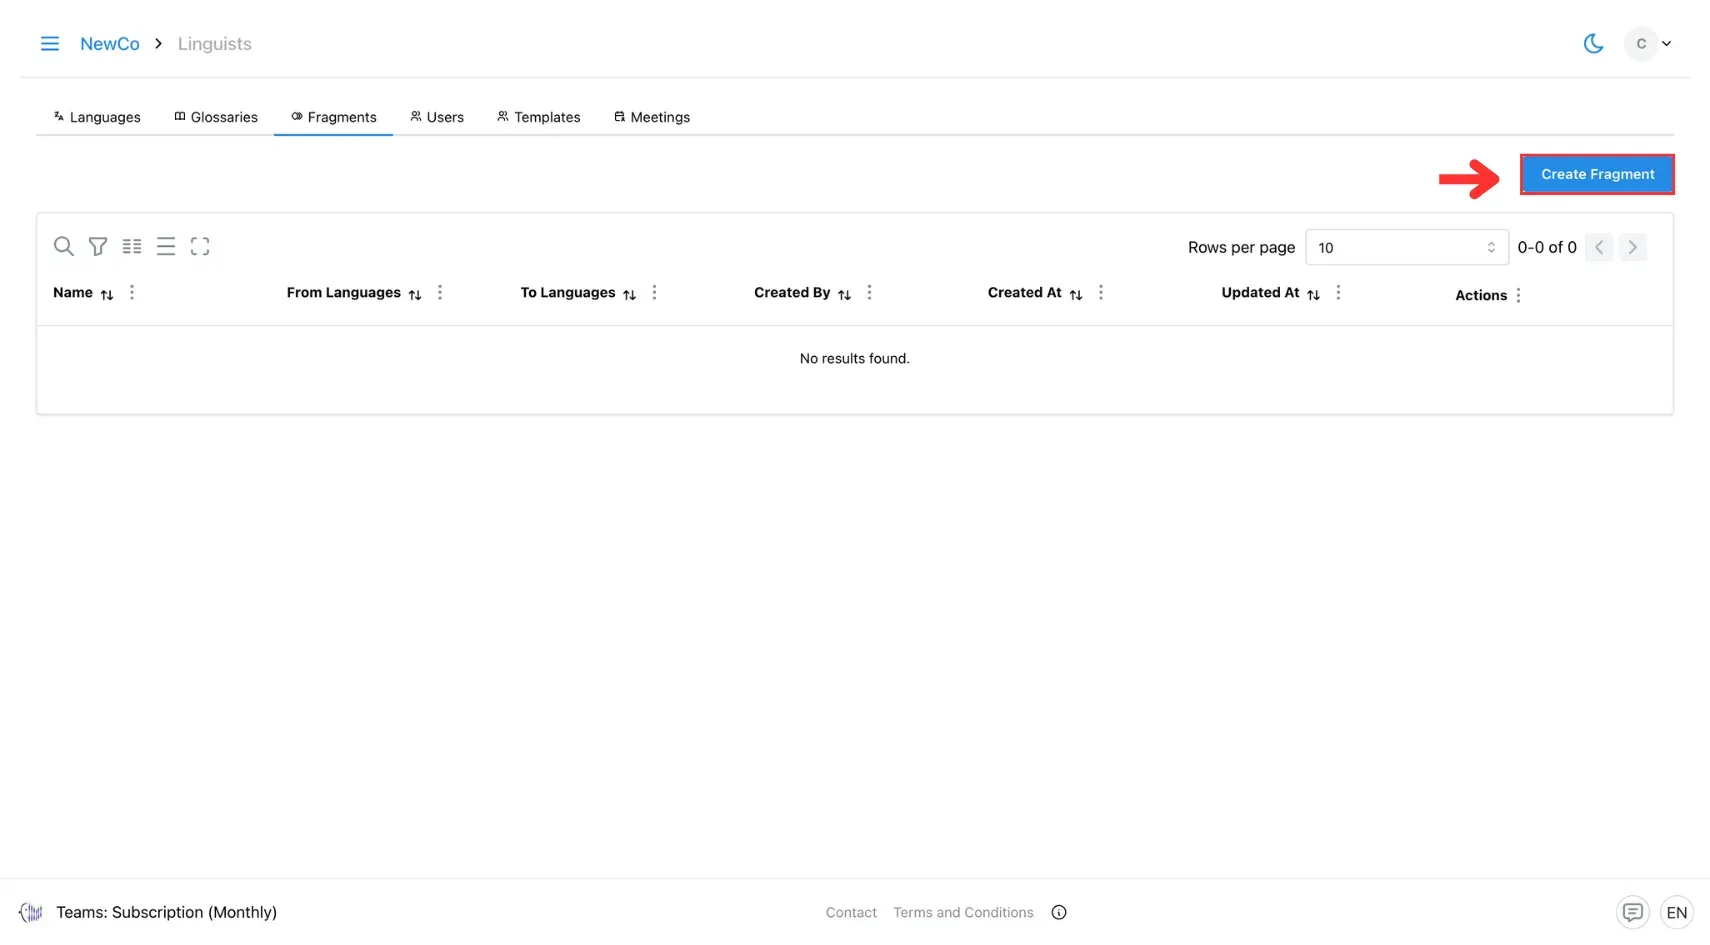Viewport: 1710px width, 945px height.
Task: Sort by the Name column
Action: 107,294
